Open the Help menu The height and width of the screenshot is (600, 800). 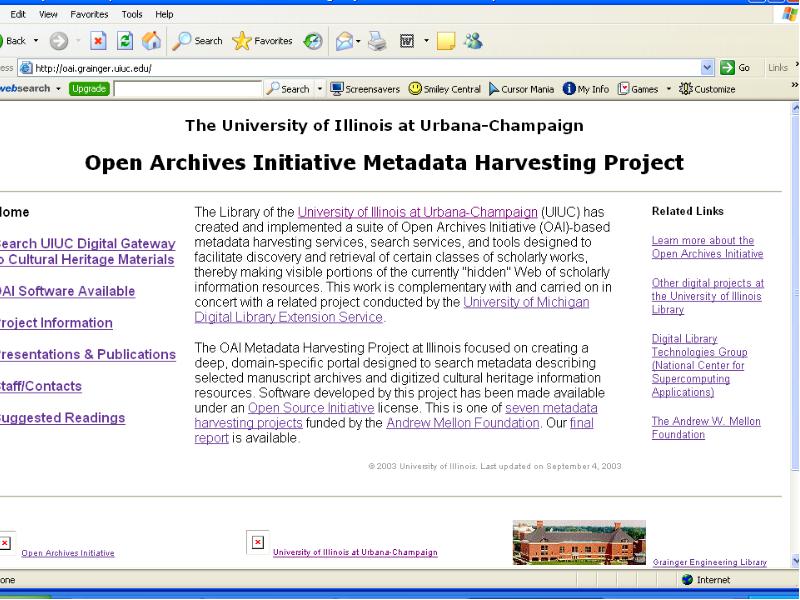coord(164,14)
